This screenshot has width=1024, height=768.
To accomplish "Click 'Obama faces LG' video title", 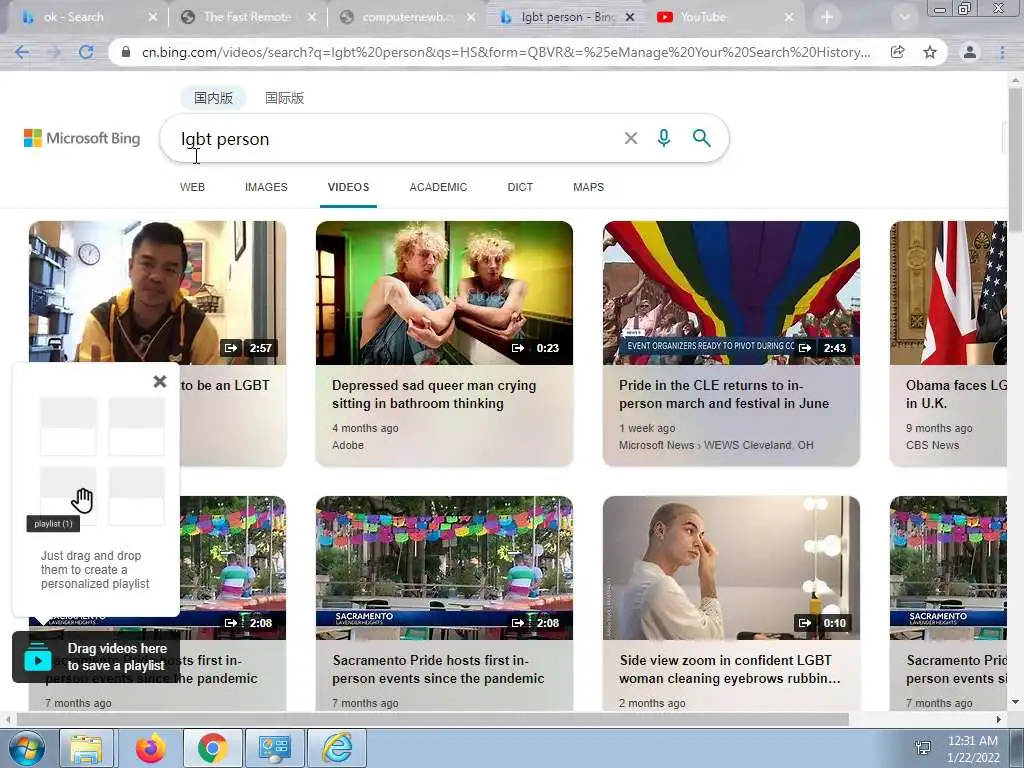I will pyautogui.click(x=956, y=394).
